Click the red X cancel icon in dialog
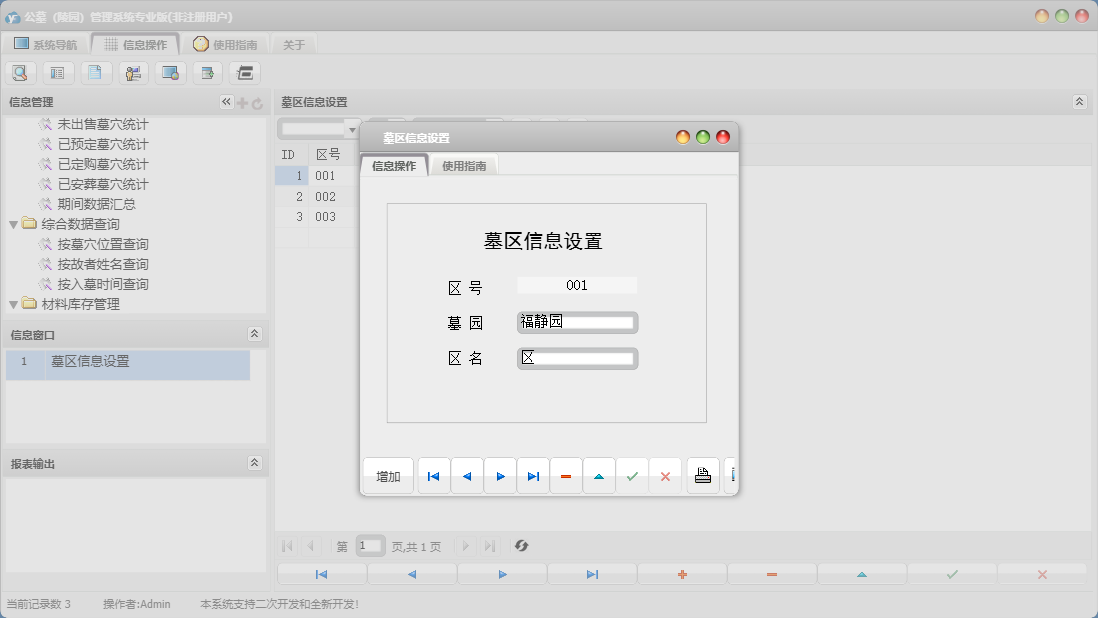The width and height of the screenshot is (1098, 618). point(665,477)
